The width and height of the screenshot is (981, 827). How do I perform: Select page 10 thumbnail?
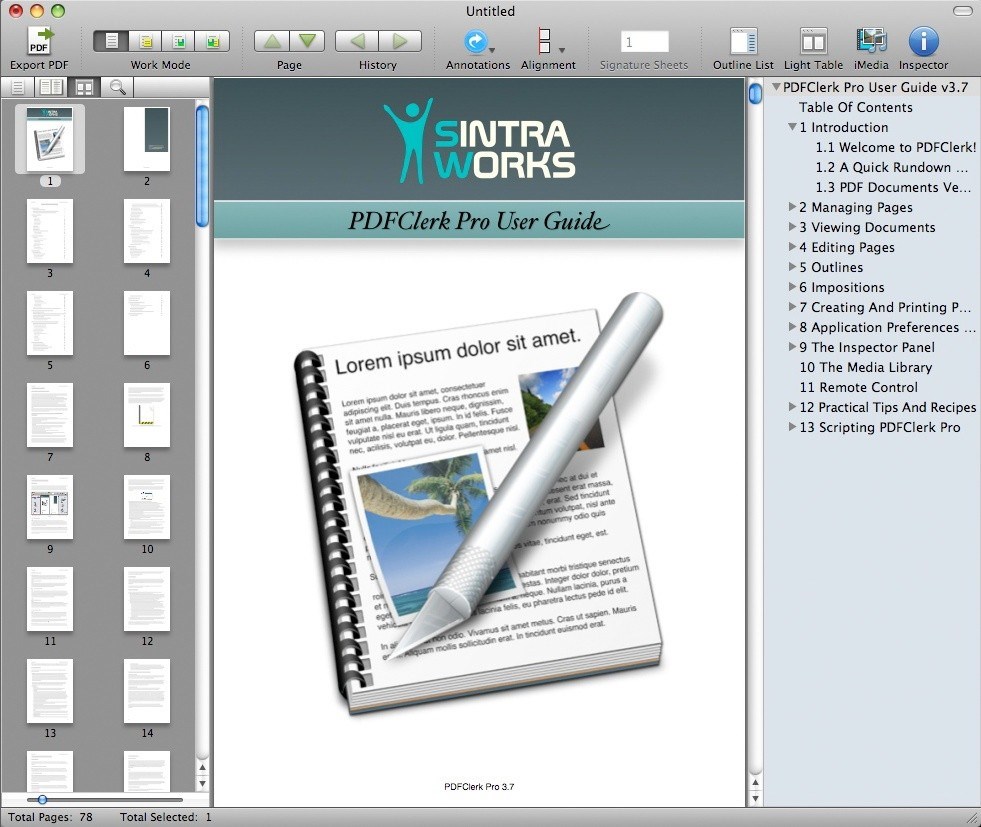point(147,507)
